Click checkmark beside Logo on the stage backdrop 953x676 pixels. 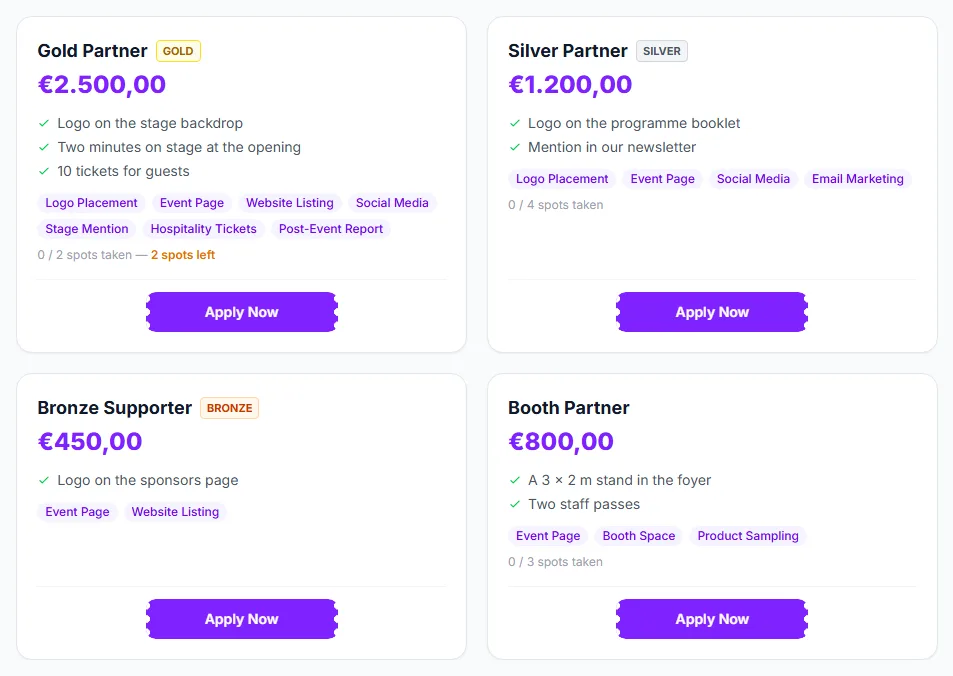point(44,123)
